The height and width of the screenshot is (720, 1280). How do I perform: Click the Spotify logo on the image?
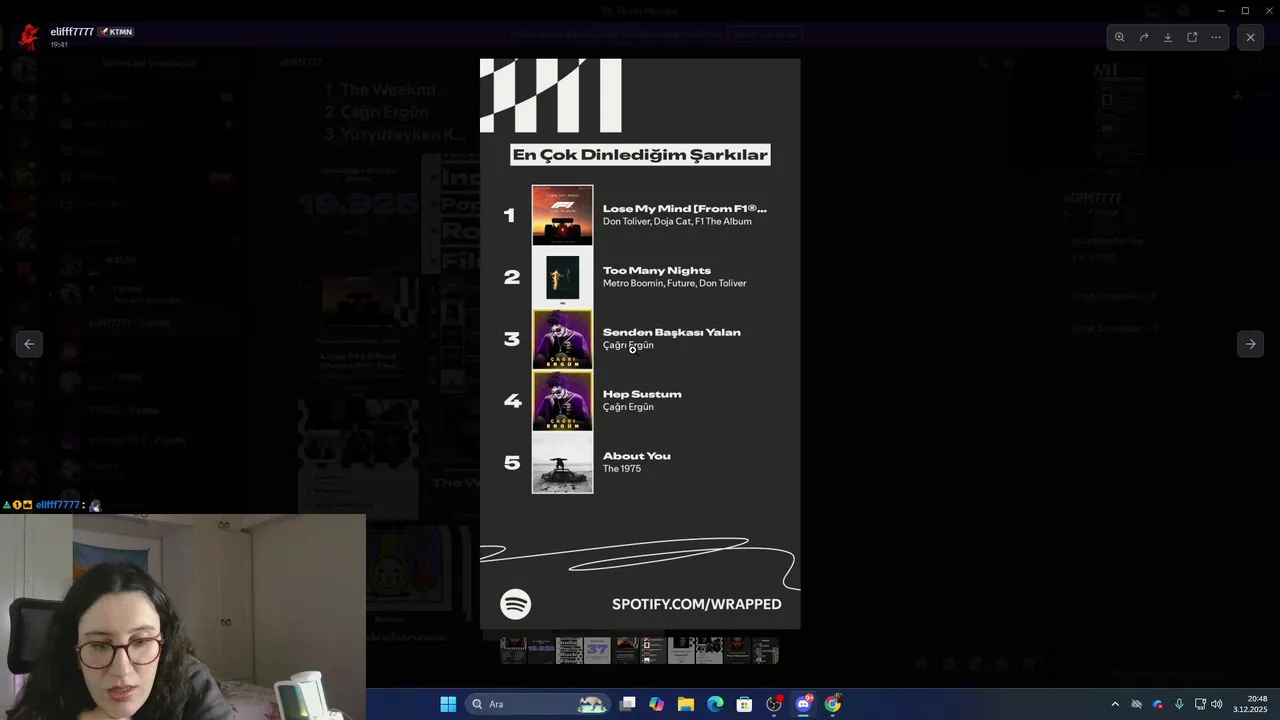(x=516, y=604)
